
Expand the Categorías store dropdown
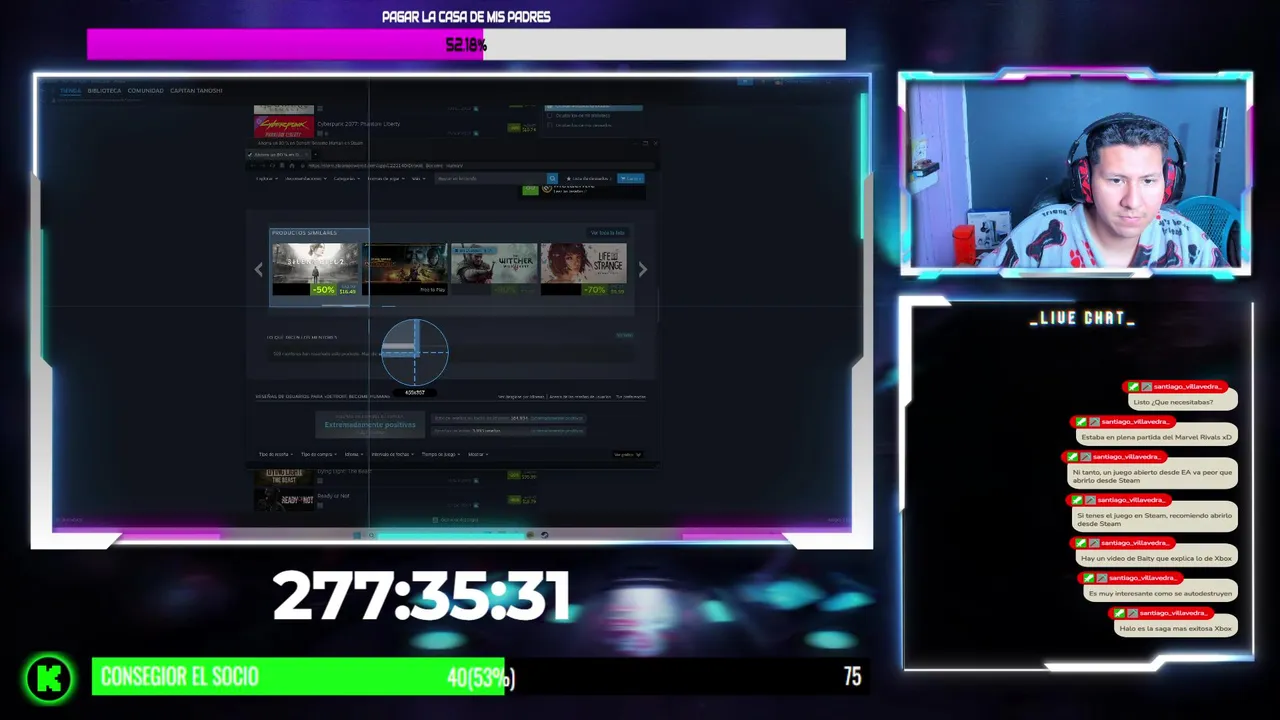coord(347,179)
